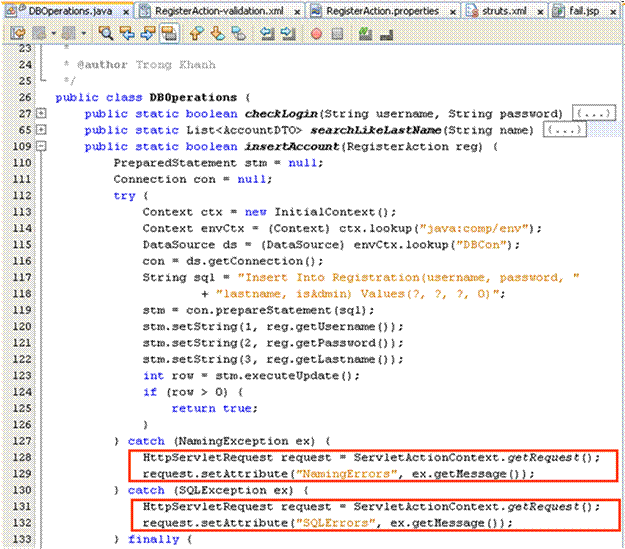Click the Stop Macro Recording icon
The width and height of the screenshot is (625, 549).
(337, 34)
